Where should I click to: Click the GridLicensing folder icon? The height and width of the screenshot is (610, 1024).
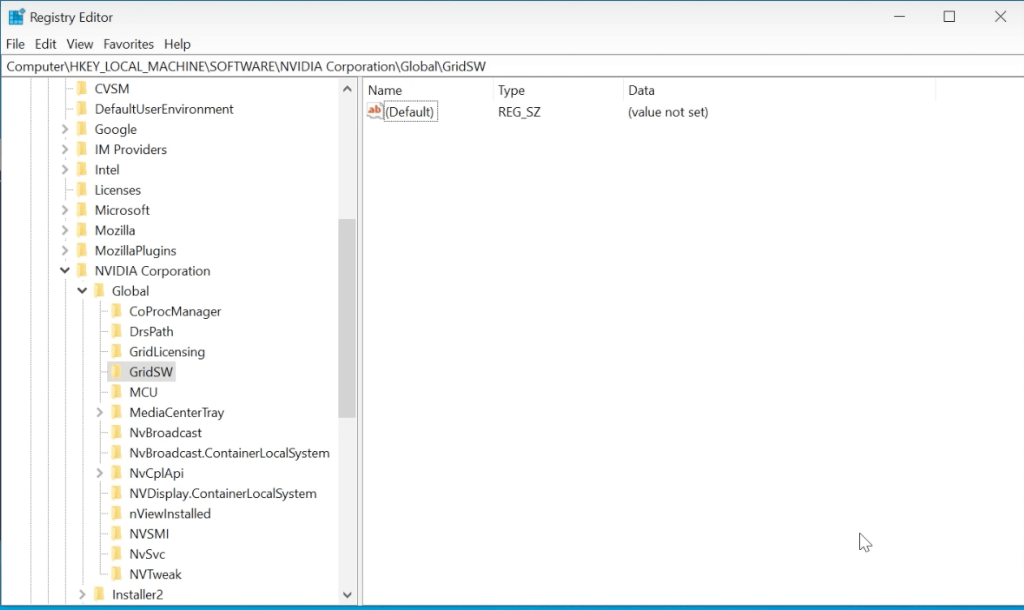[116, 352]
